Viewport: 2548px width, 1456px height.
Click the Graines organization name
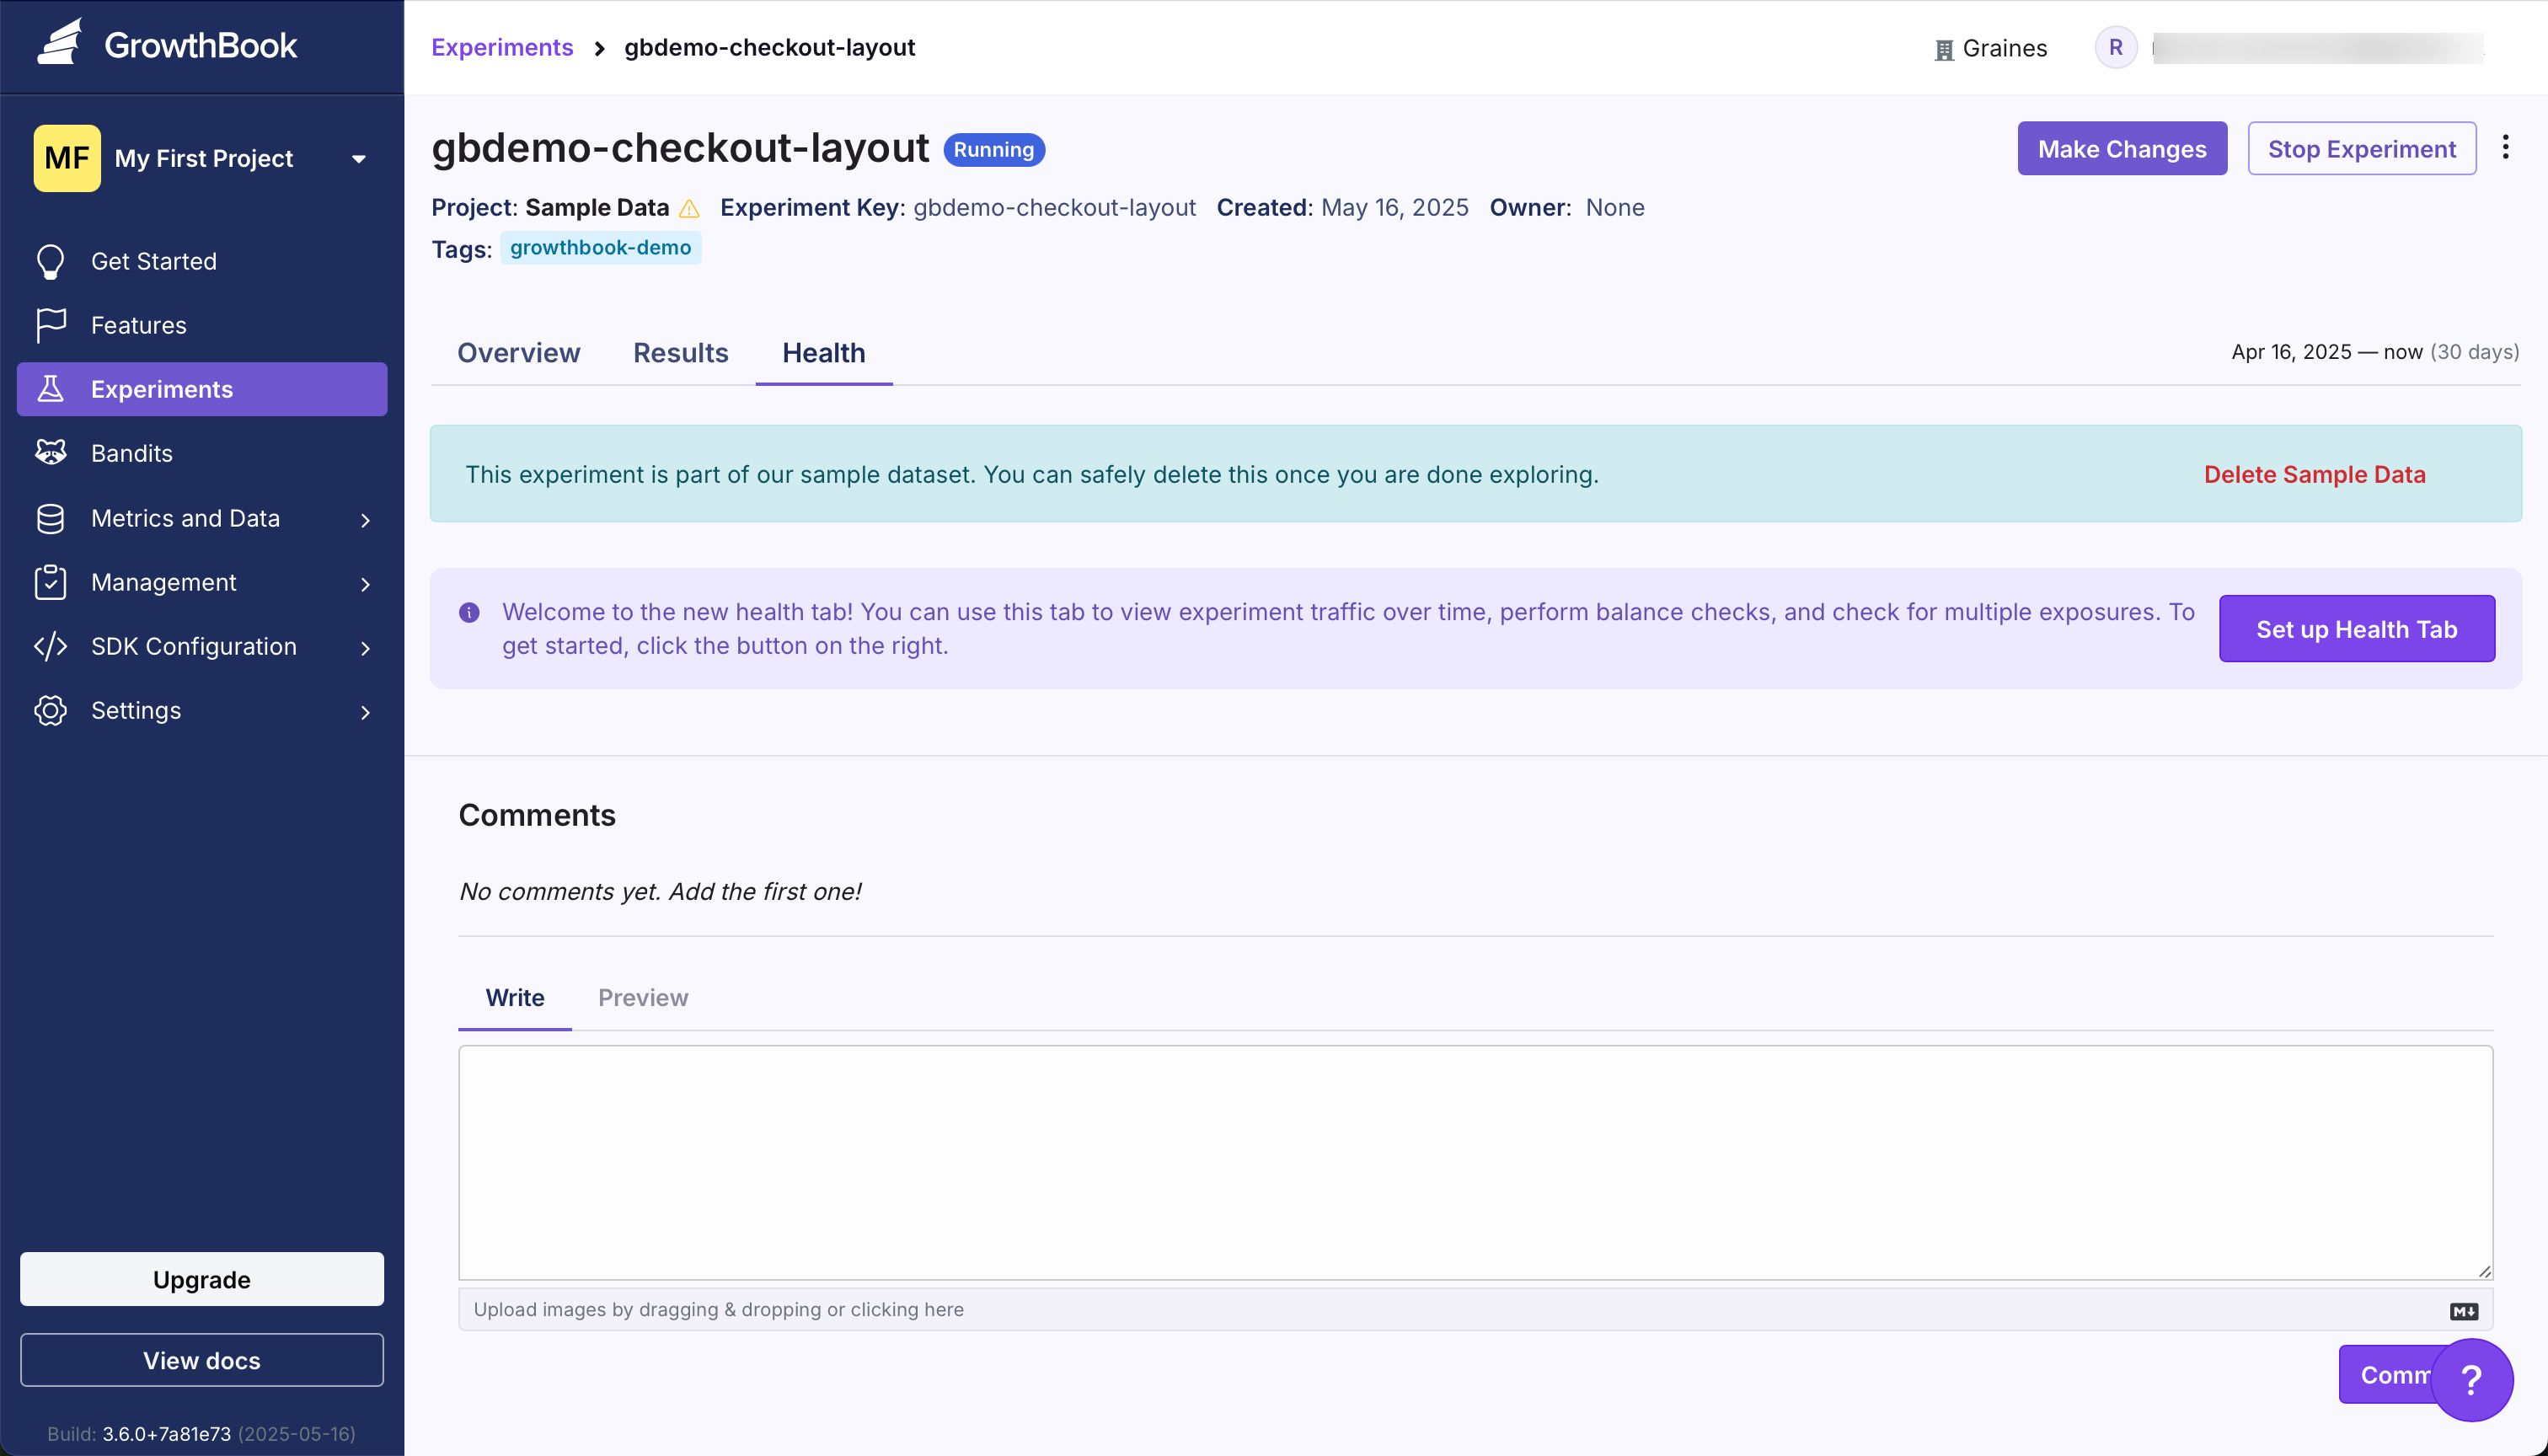[x=2004, y=48]
